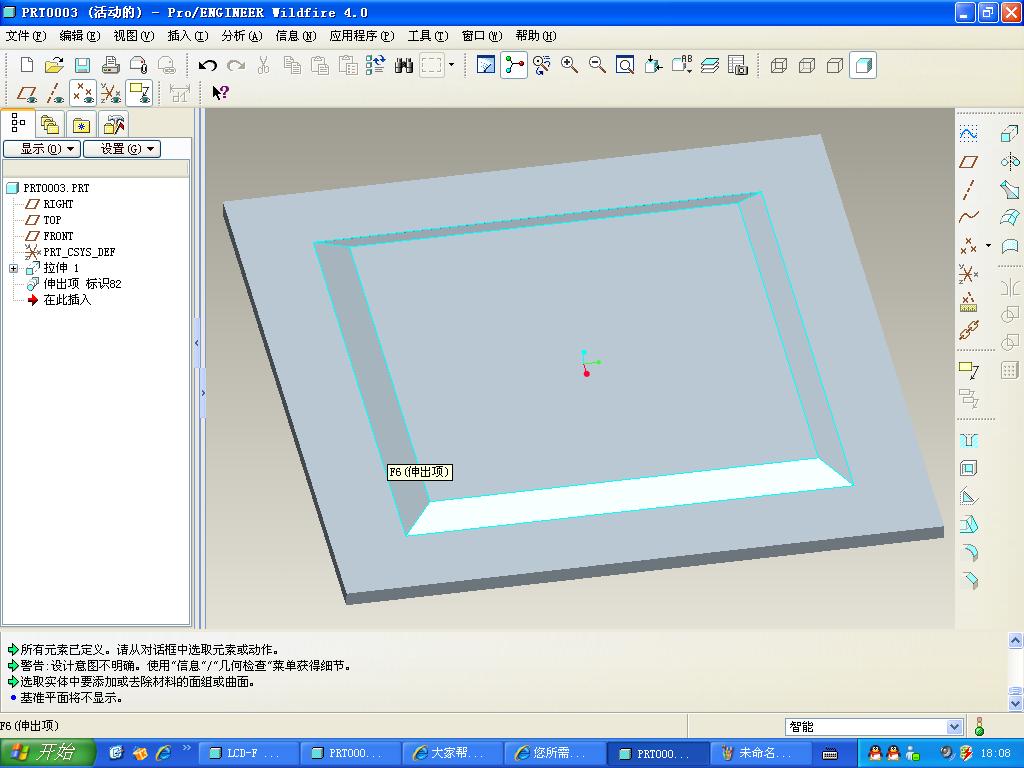Screen dimensions: 1024x768
Task: Switch to hidden line display mode
Action: point(807,65)
